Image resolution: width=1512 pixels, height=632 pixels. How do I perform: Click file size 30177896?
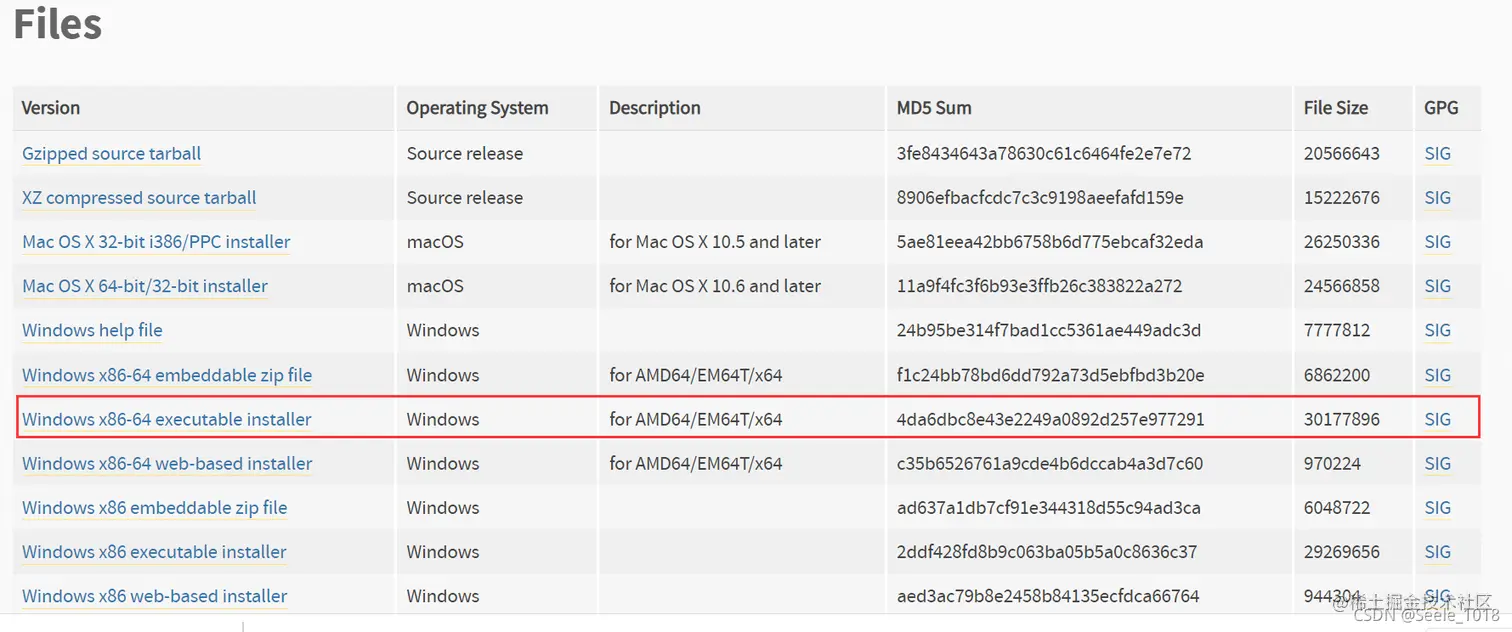[1342, 419]
